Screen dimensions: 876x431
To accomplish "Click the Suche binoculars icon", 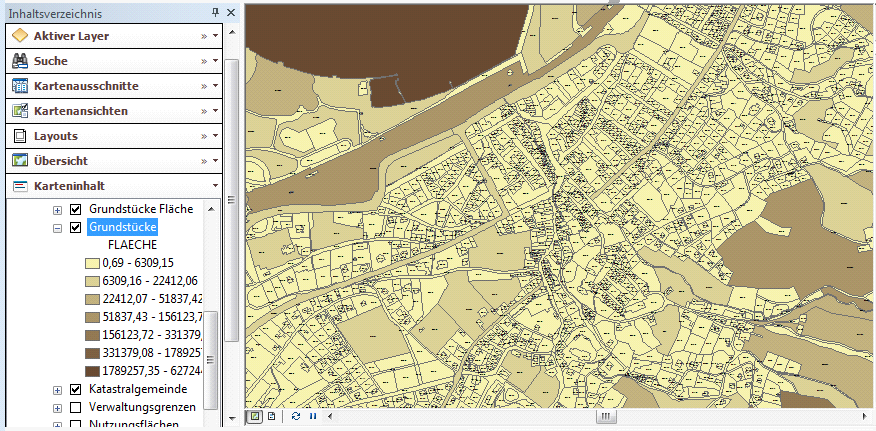I will (19, 61).
